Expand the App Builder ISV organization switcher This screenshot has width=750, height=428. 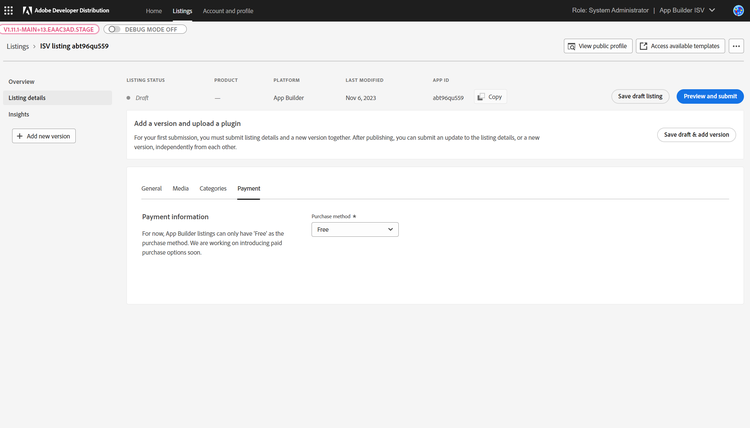click(687, 10)
